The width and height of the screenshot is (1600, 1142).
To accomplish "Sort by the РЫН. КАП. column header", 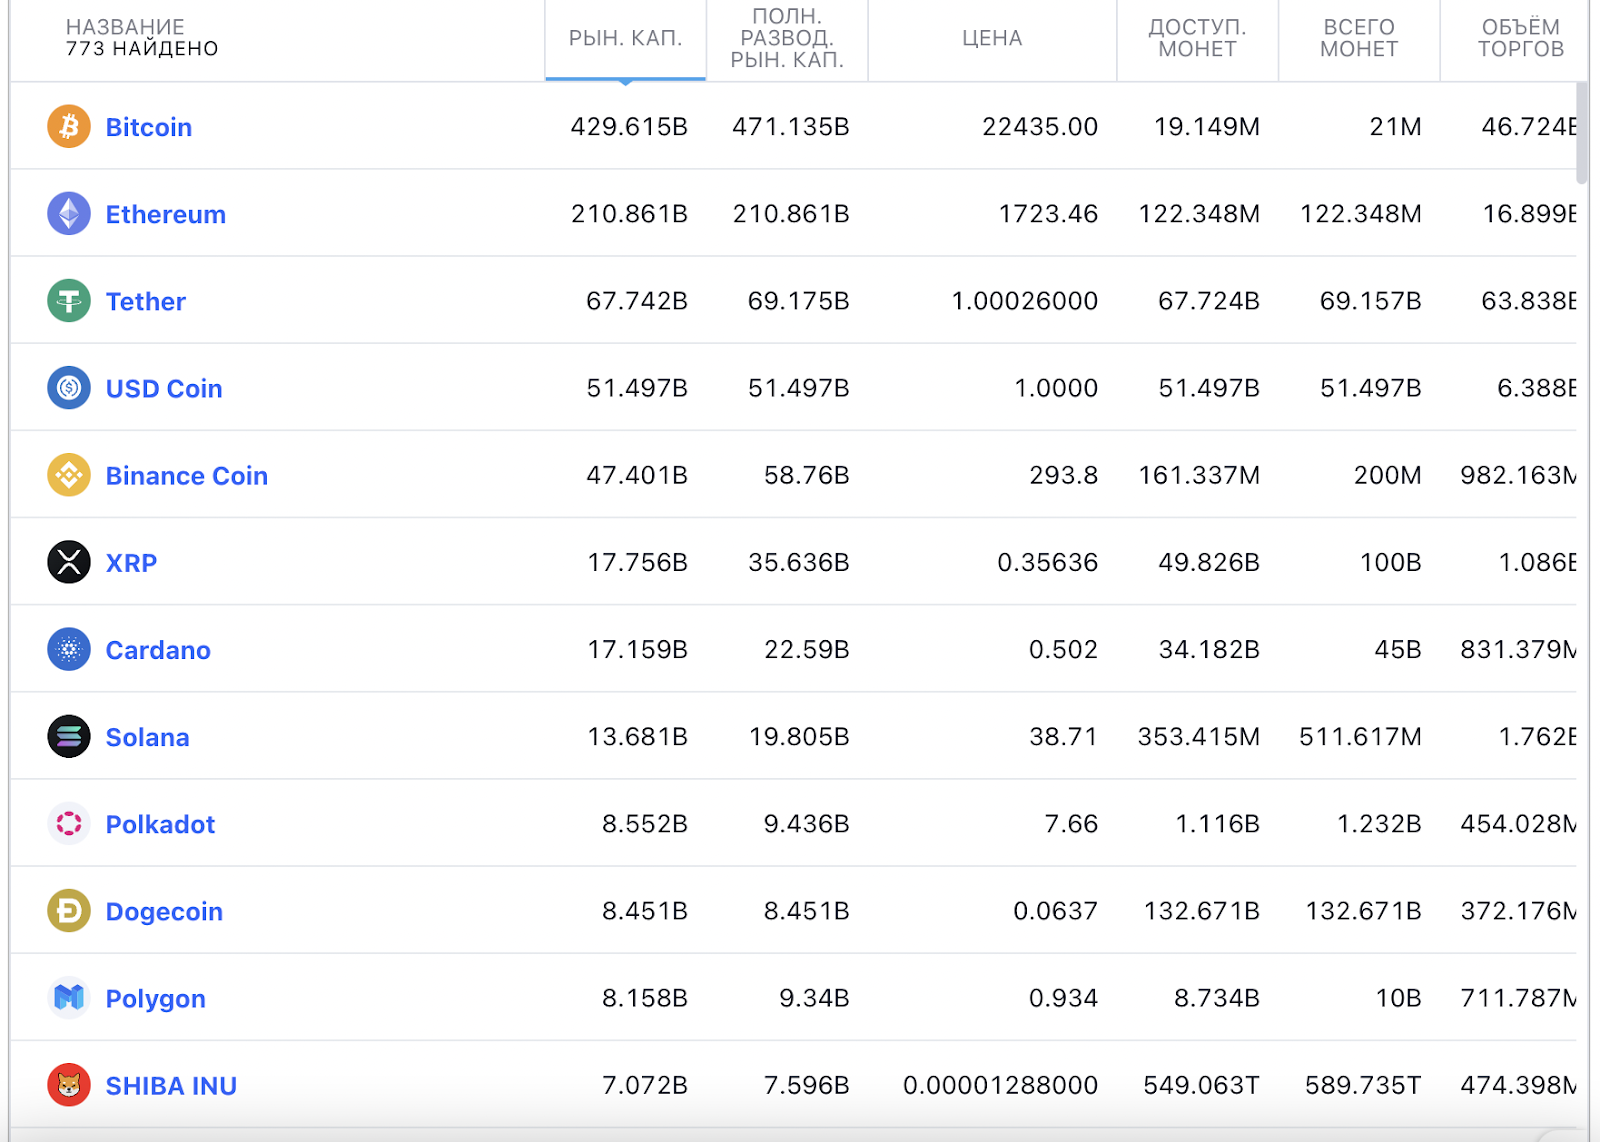I will click(626, 38).
